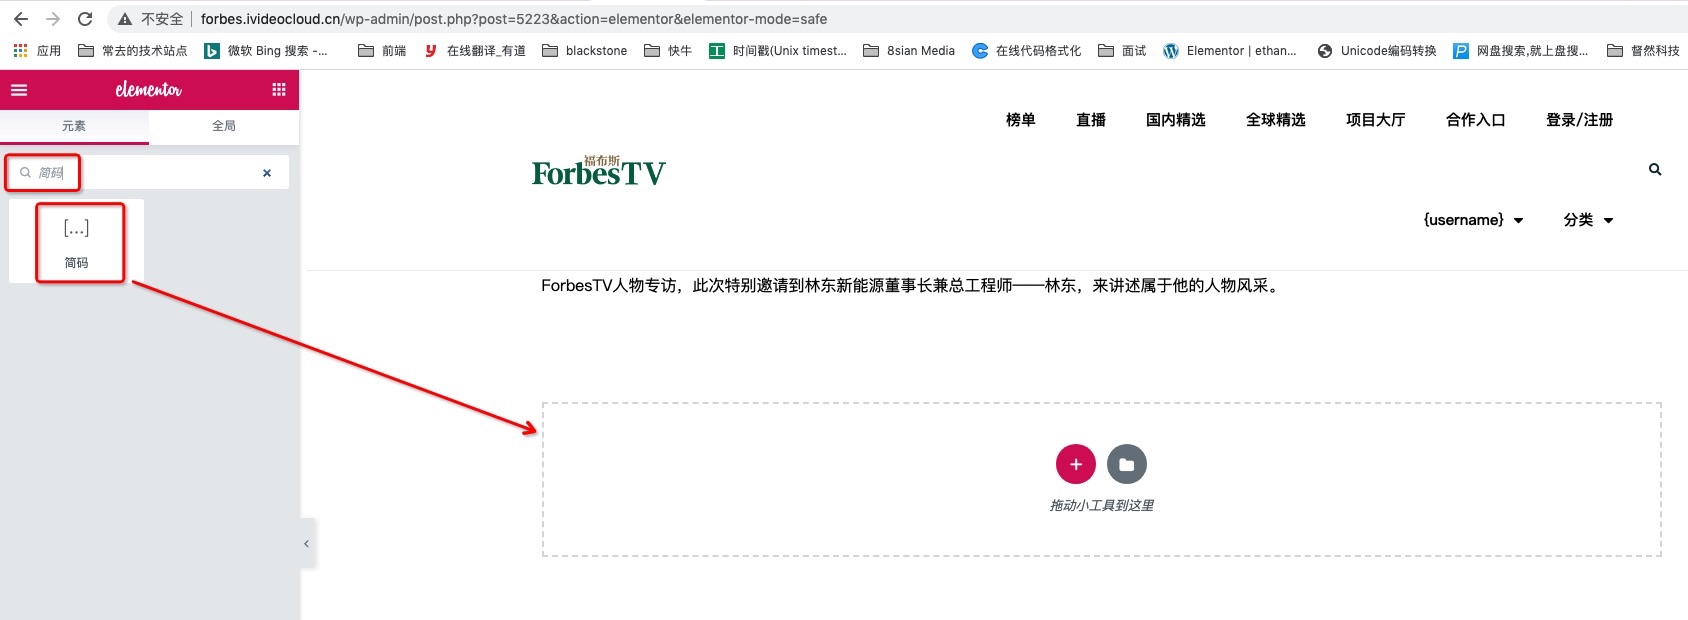Reload the page in the browser
This screenshot has width=1688, height=620.
pyautogui.click(x=85, y=19)
